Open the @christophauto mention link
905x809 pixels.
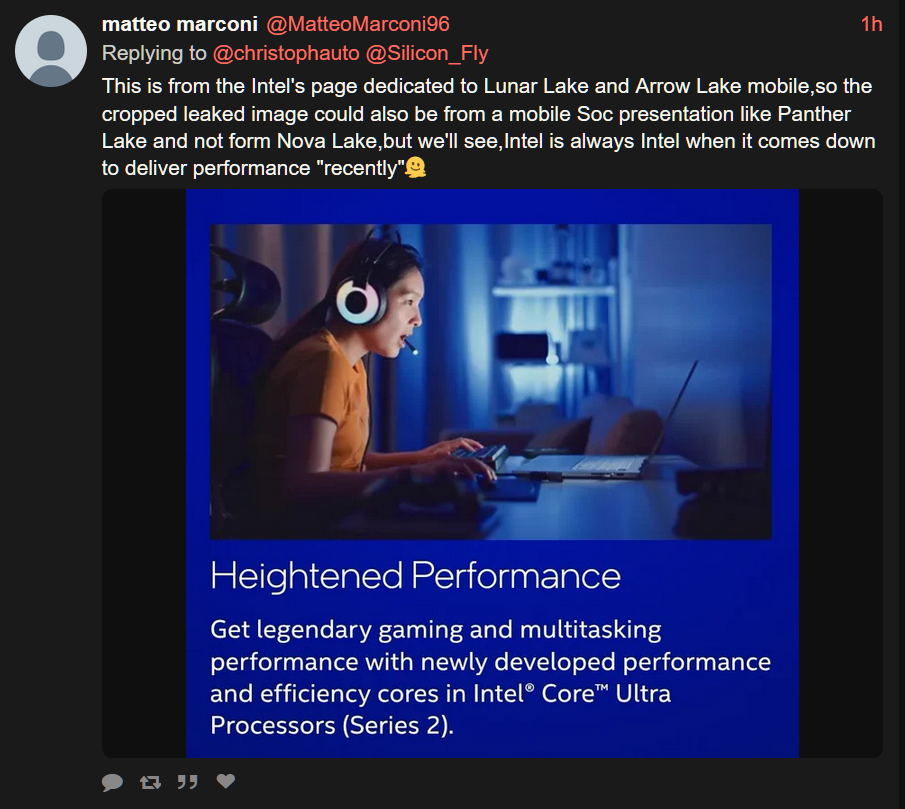pyautogui.click(x=286, y=53)
